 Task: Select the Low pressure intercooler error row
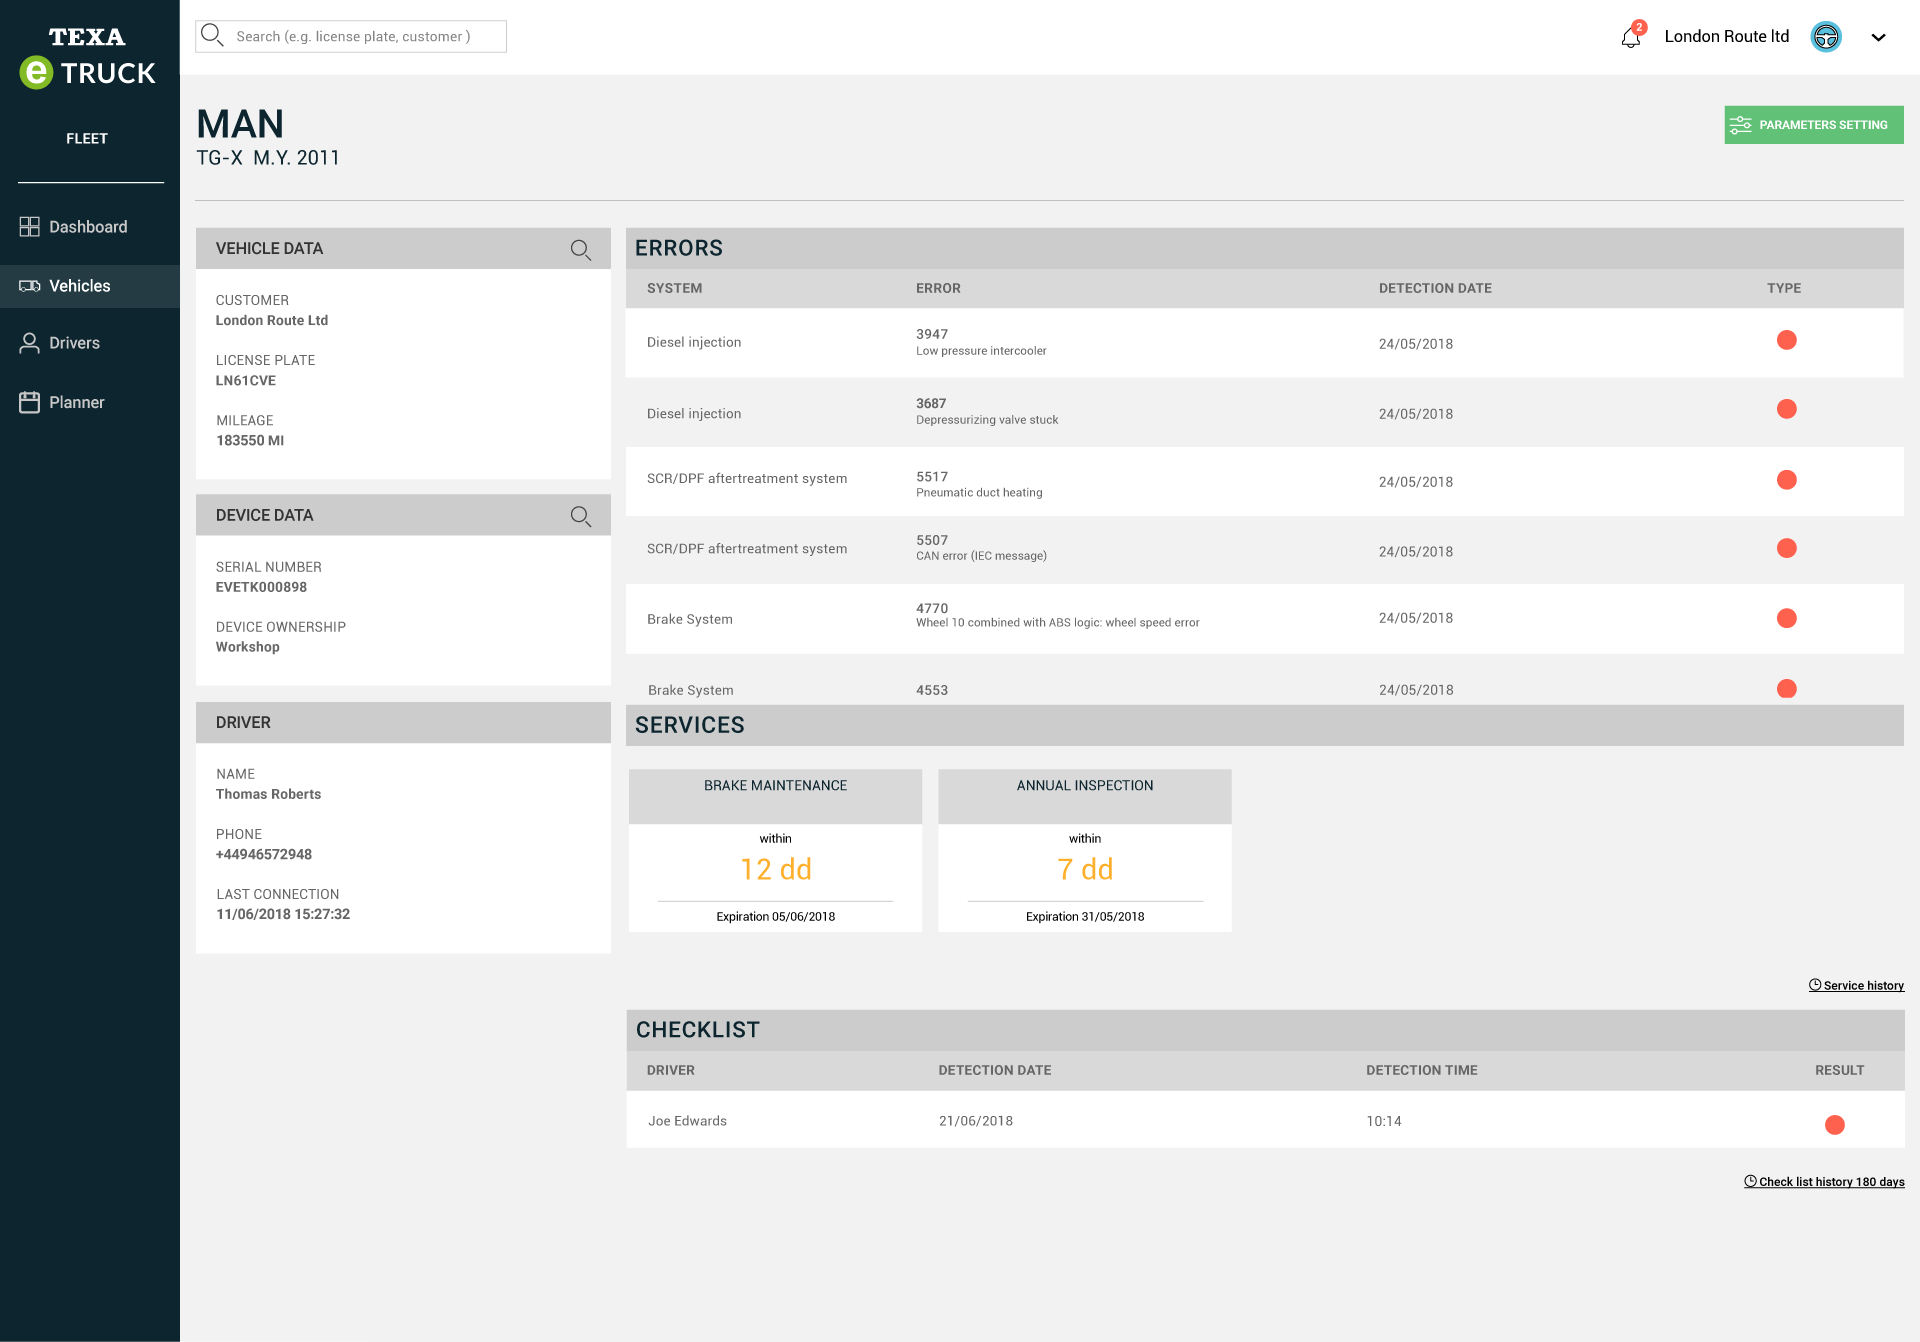point(1264,342)
